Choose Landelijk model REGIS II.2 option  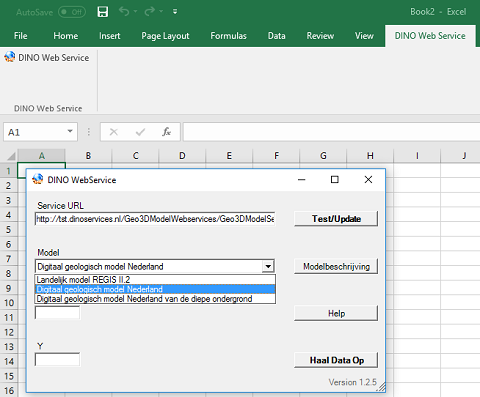point(155,280)
